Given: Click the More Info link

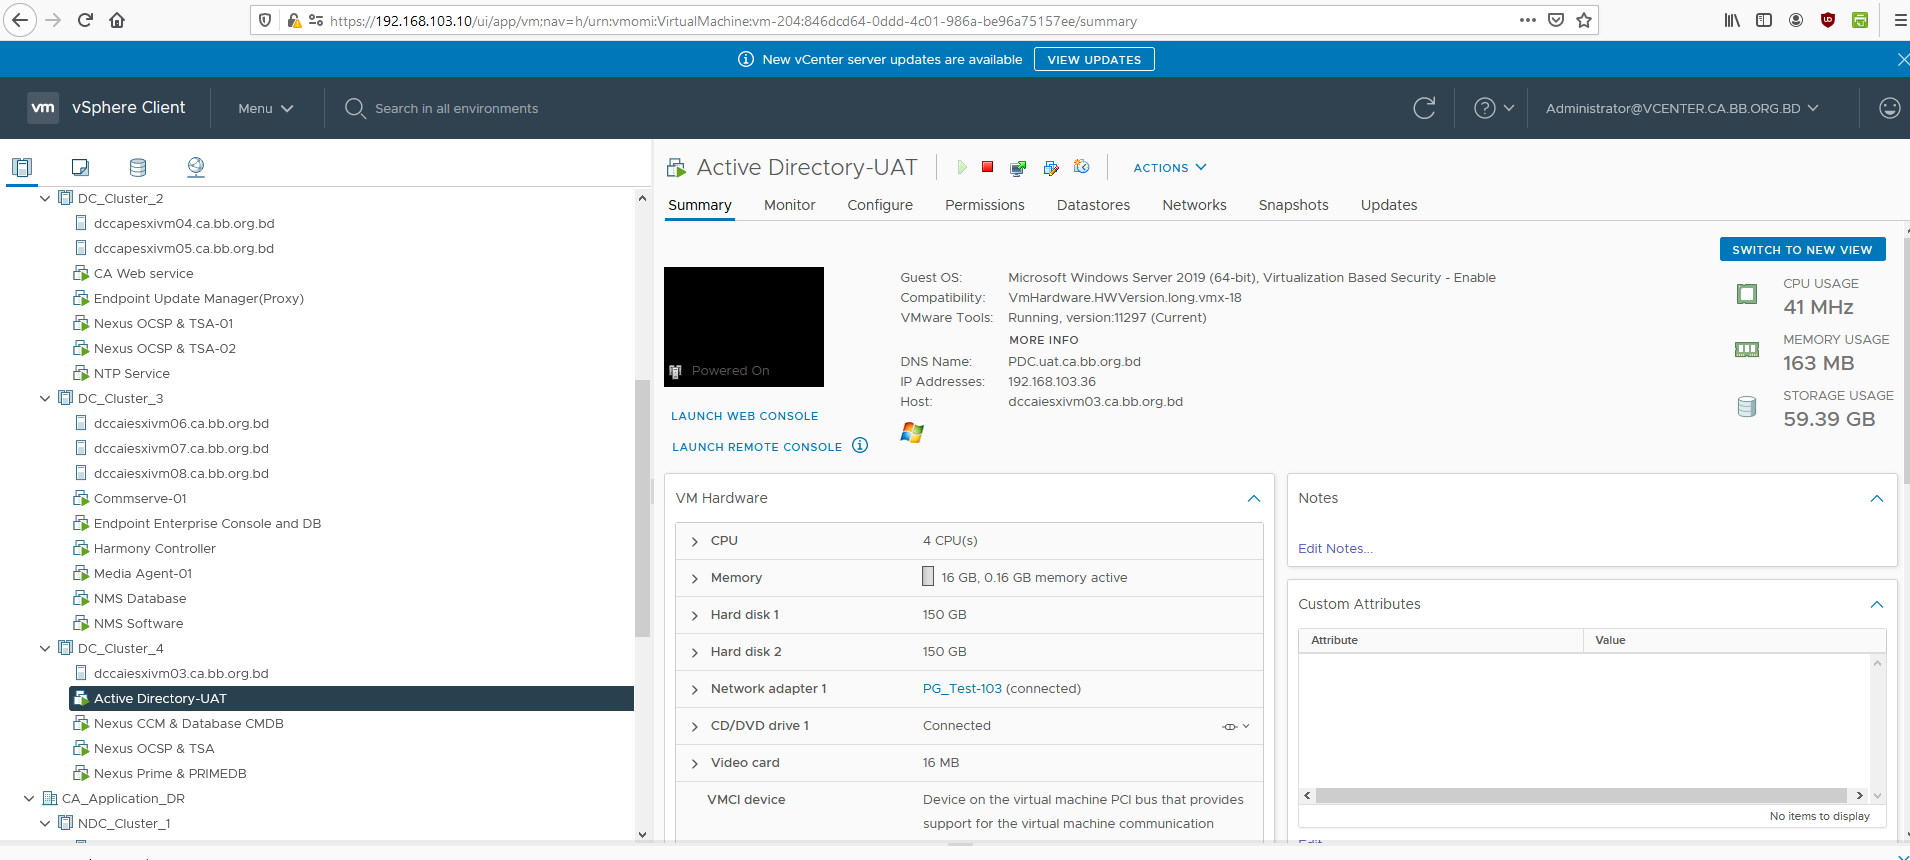Looking at the screenshot, I should 1044,340.
